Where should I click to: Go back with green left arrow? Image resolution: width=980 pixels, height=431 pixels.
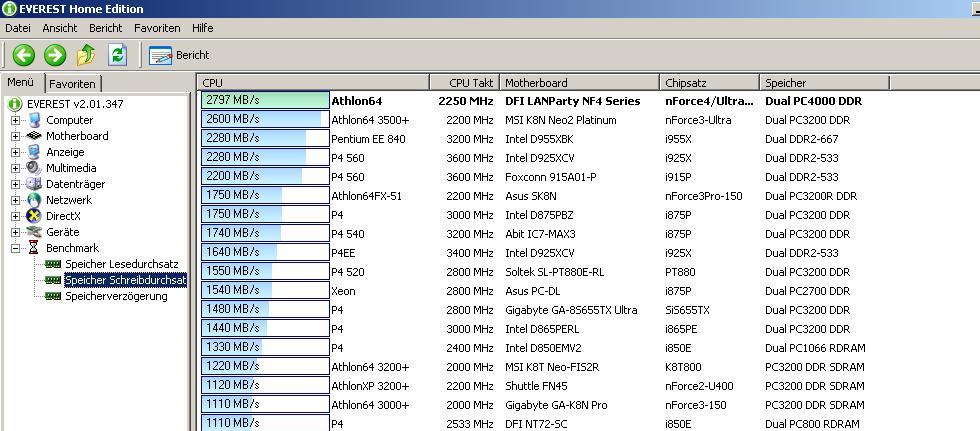[24, 55]
